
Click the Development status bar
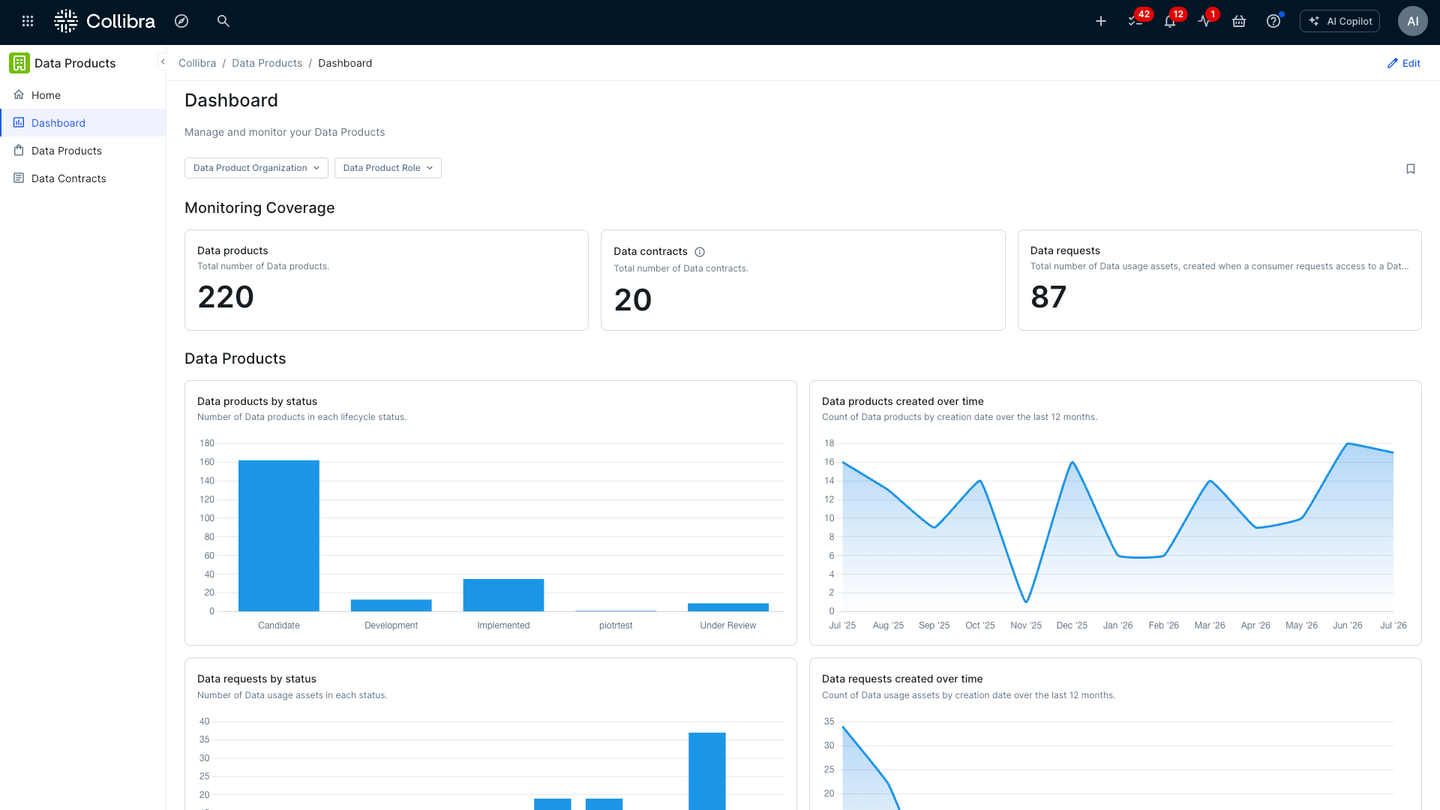[391, 605]
